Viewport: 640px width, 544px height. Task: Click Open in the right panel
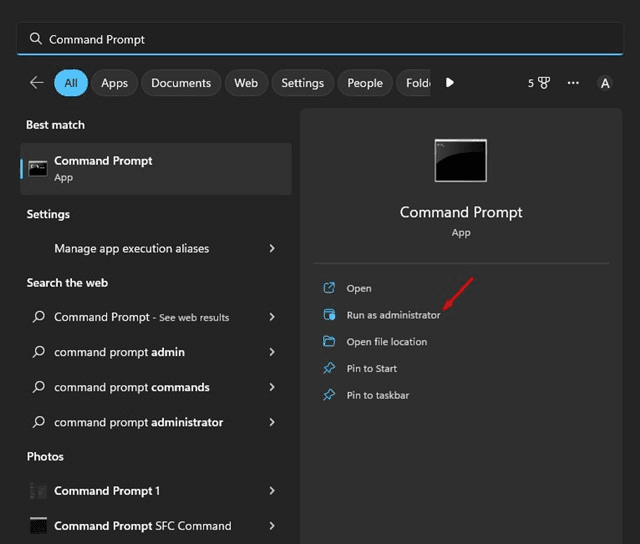[359, 288]
